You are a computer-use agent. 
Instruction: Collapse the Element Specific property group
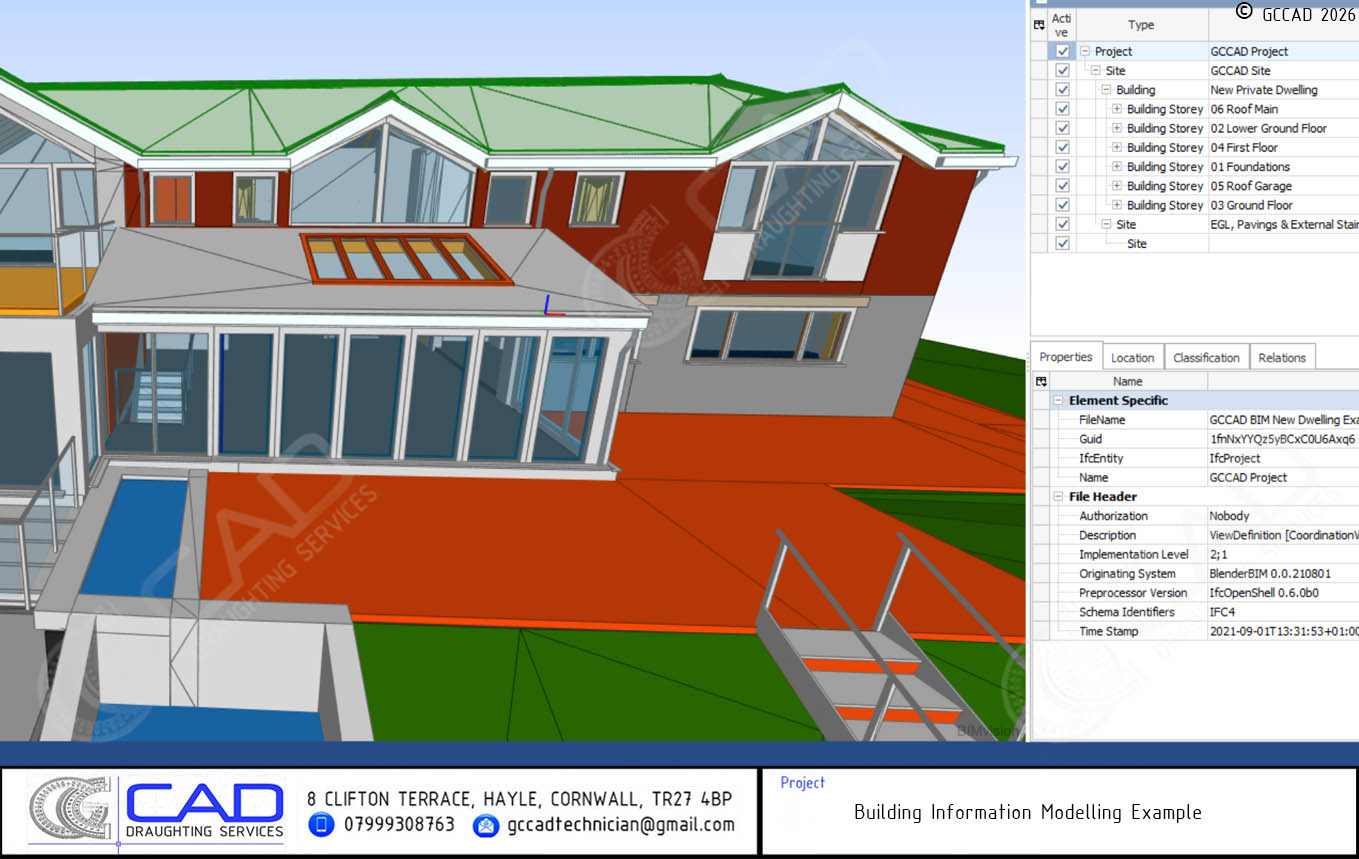coord(1058,401)
